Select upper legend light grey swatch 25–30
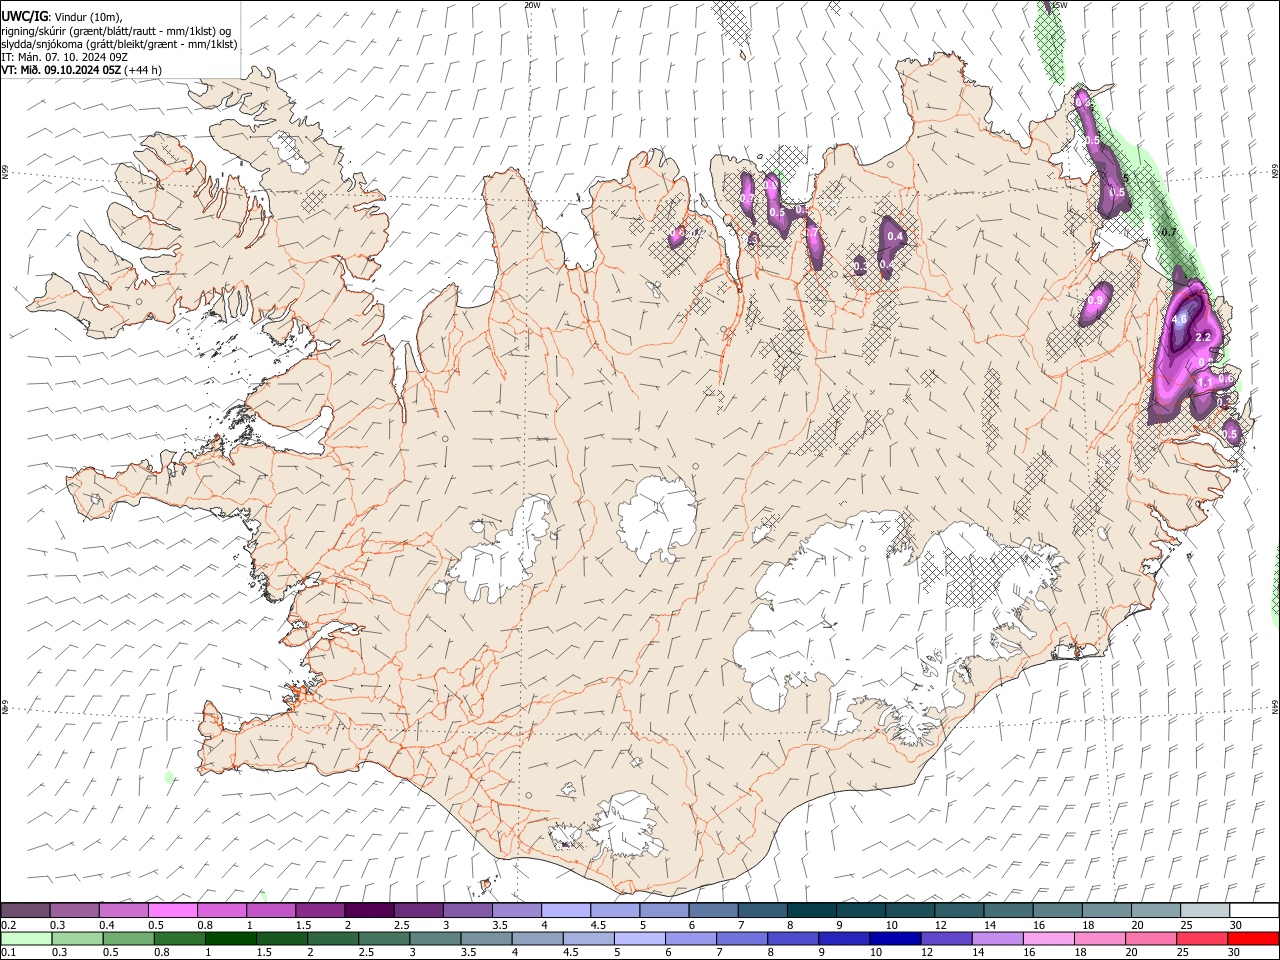This screenshot has height=960, width=1280. click(x=1206, y=911)
